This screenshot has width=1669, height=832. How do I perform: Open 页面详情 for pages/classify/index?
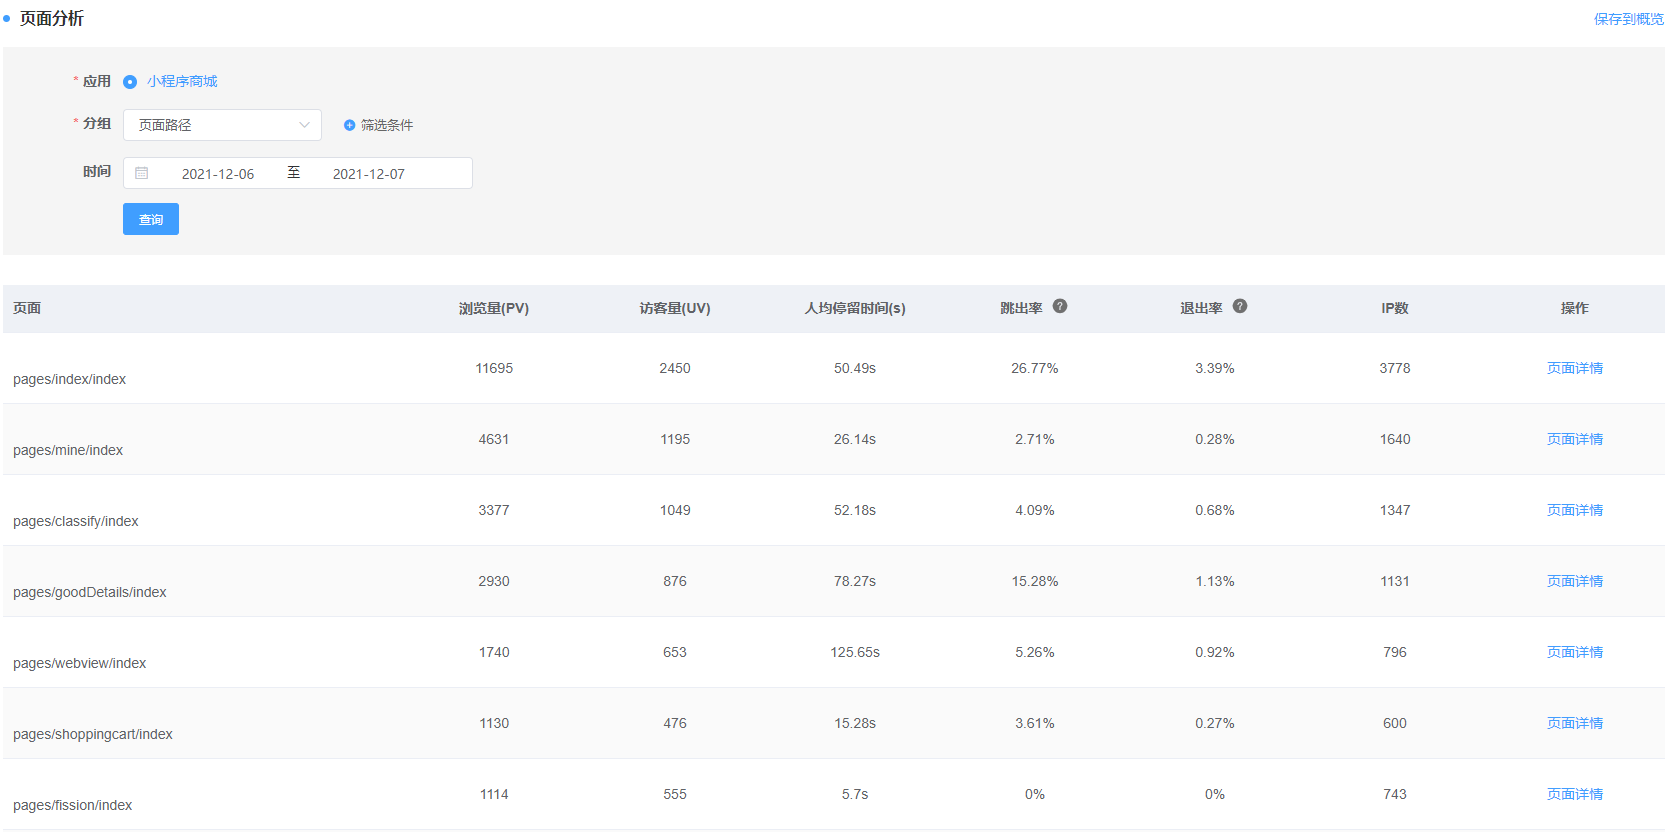coord(1575,510)
